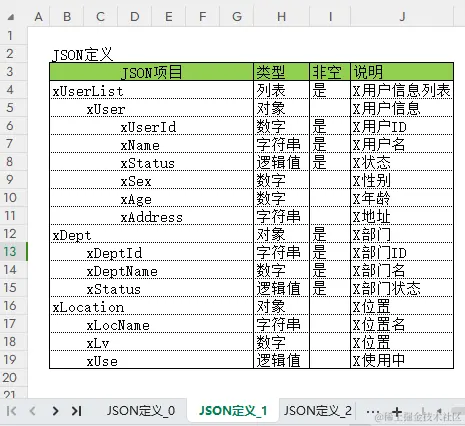Go to the previous sheet tab arrow
This screenshot has width=465, height=426.
[x=33, y=411]
